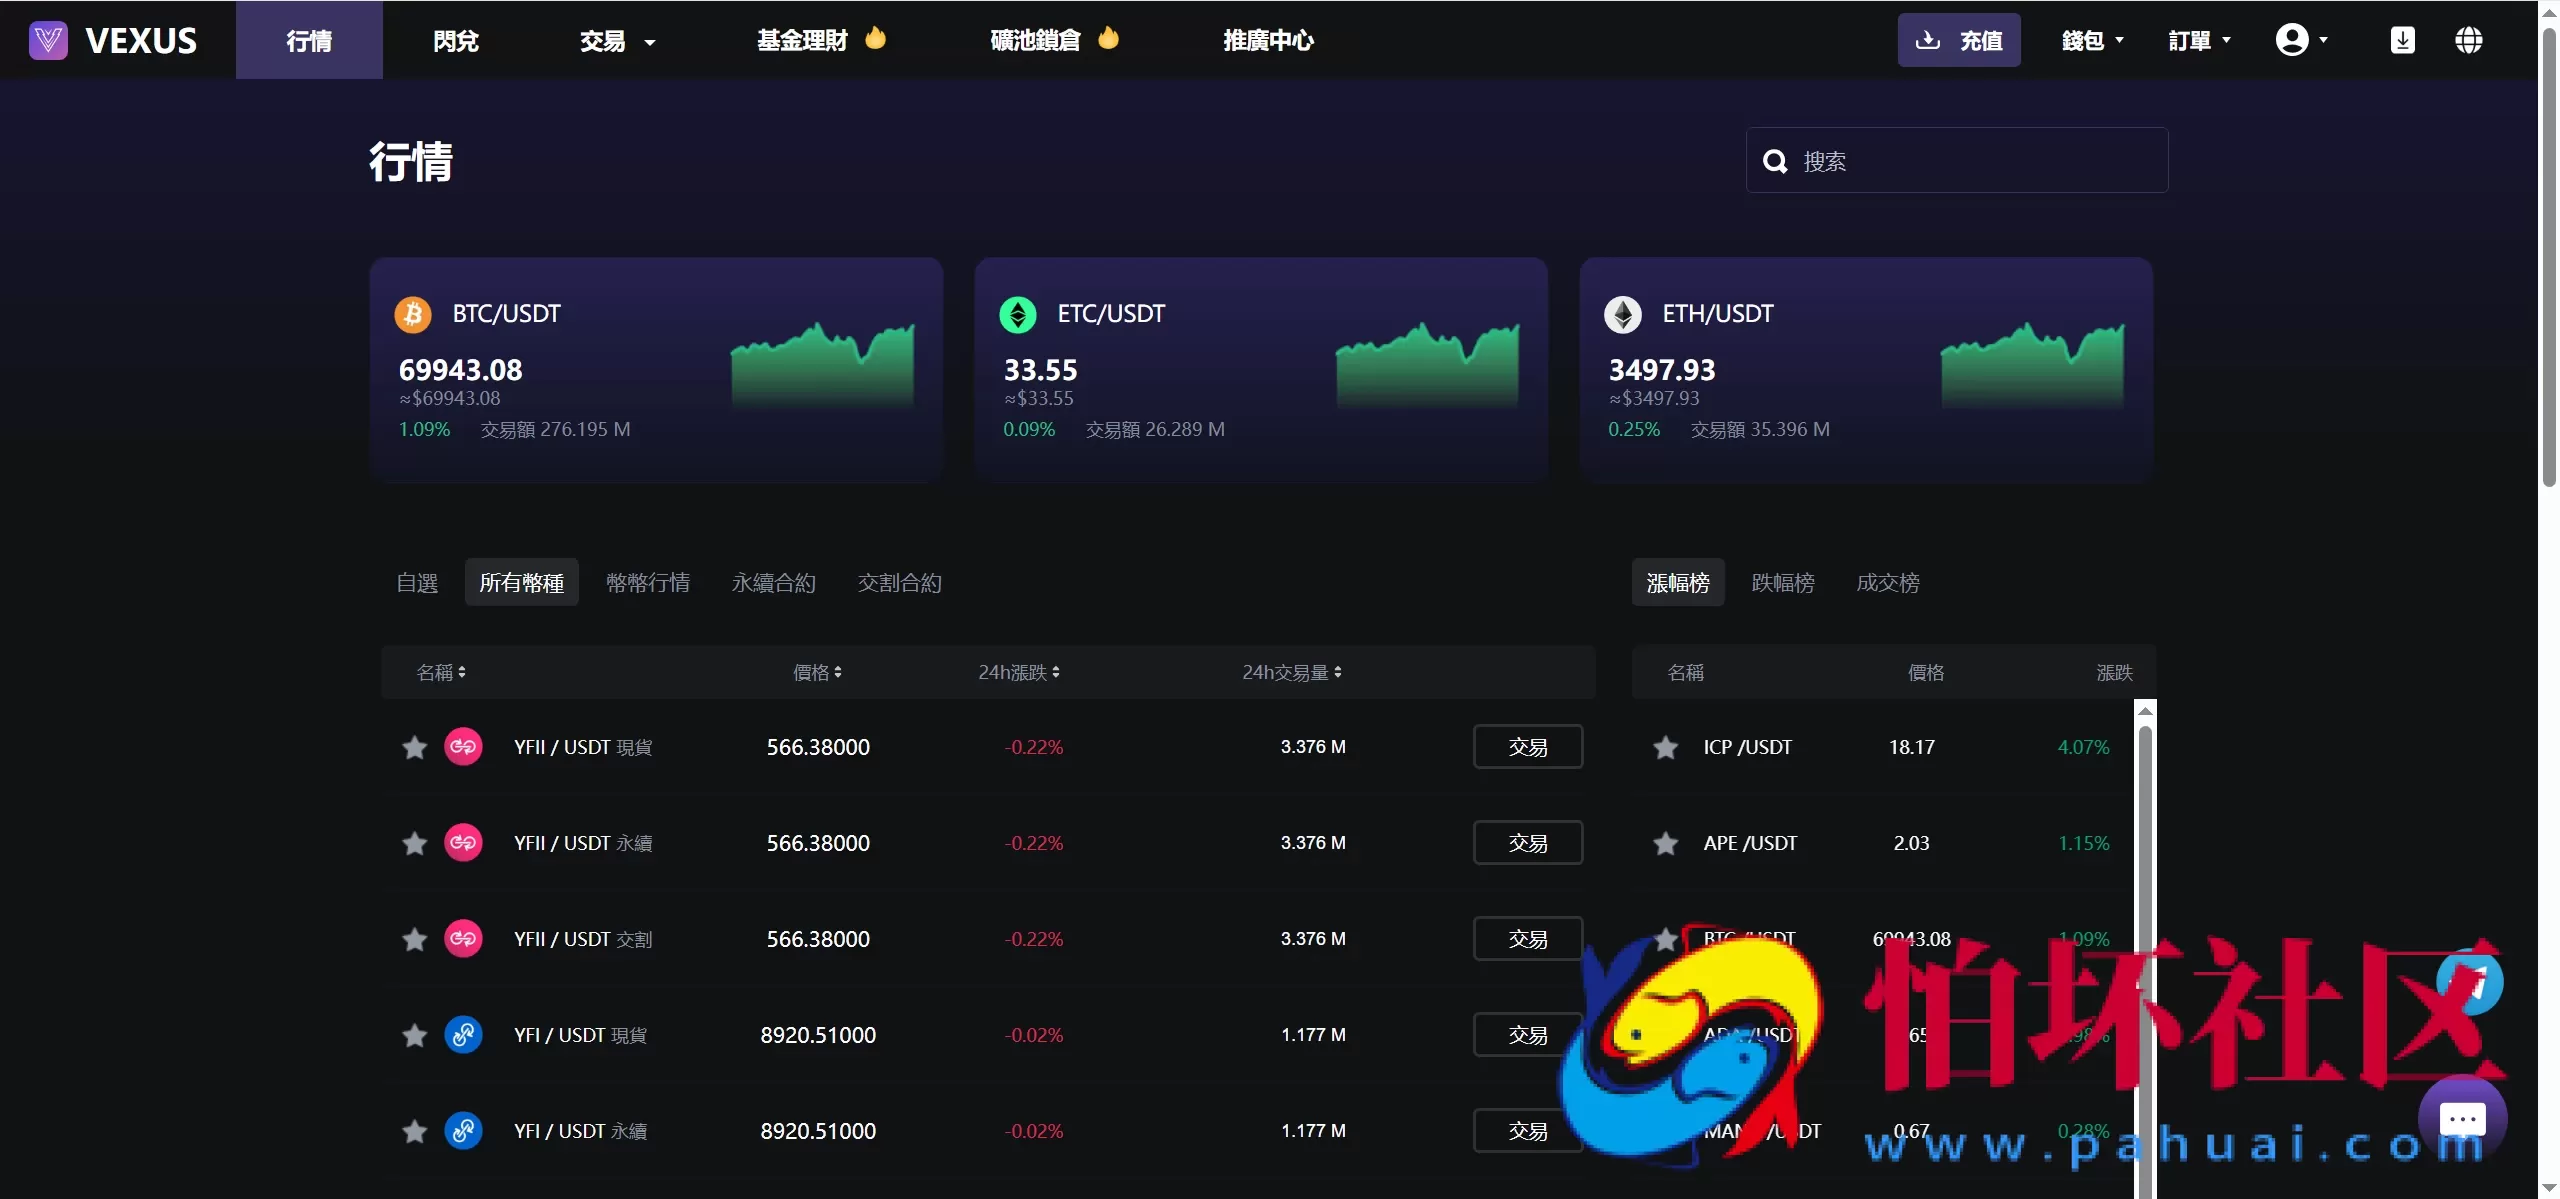Click the search magnifier icon
The width and height of the screenshot is (2560, 1199).
click(x=1774, y=160)
